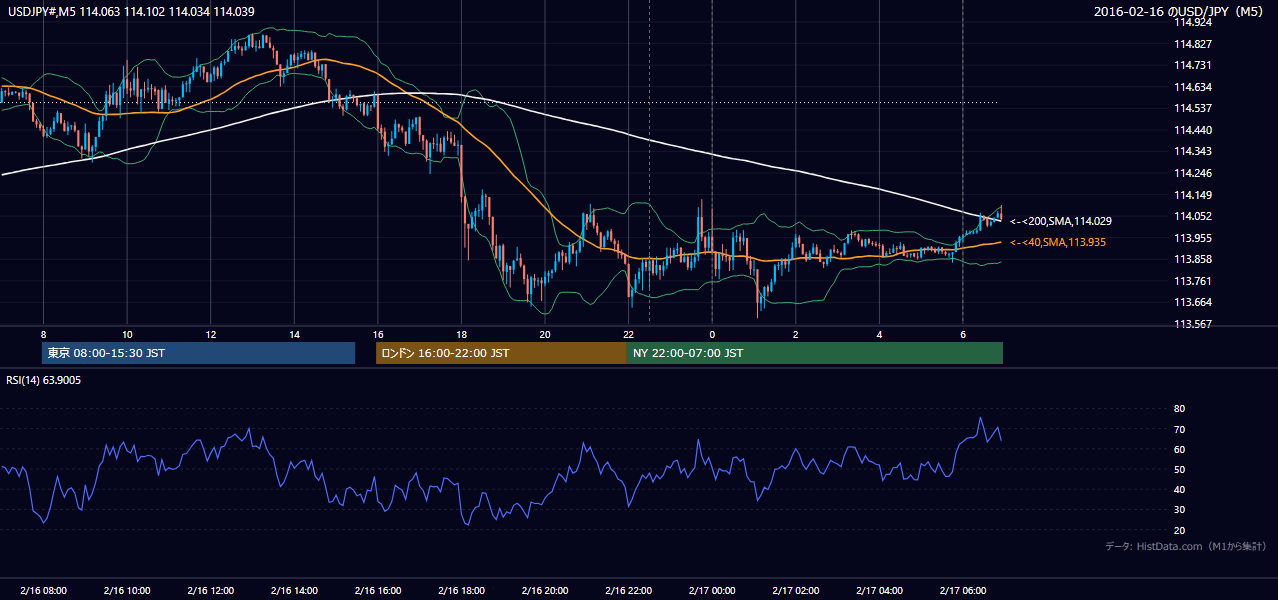
Task: Click price axis label 113.955
Action: pos(1192,238)
